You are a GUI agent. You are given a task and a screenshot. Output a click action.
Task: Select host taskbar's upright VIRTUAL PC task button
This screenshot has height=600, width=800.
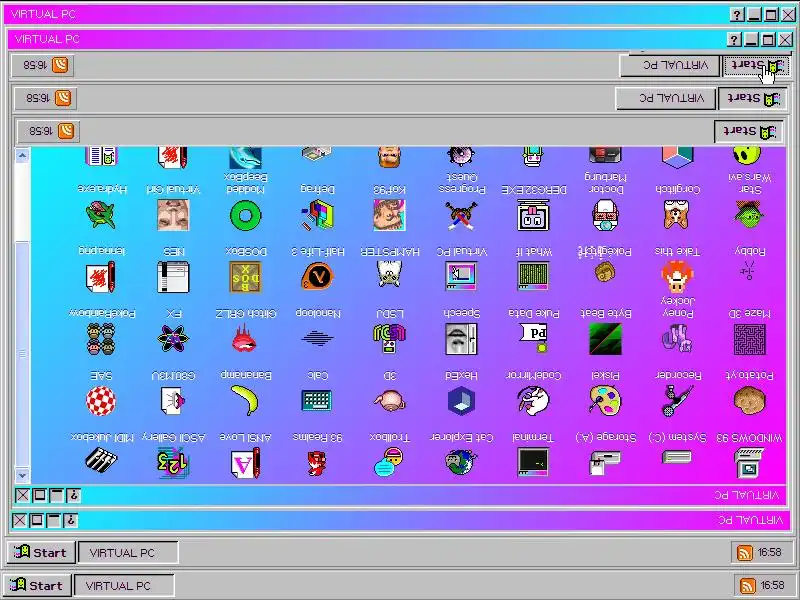click(124, 586)
